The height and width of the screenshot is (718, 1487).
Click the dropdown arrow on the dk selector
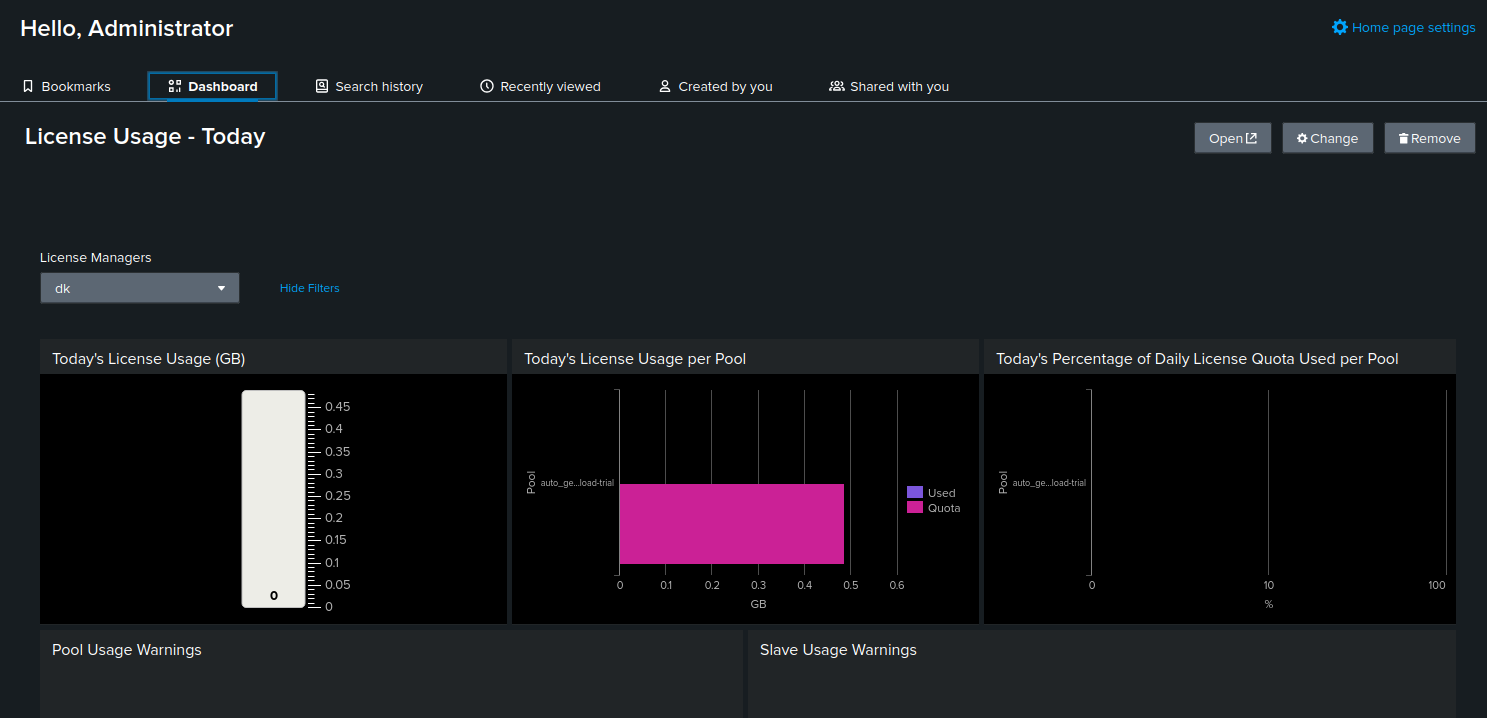click(x=221, y=287)
